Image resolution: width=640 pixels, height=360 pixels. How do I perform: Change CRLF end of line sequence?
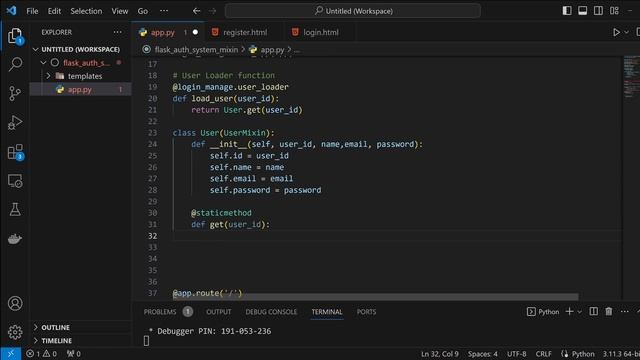pyautogui.click(x=543, y=354)
